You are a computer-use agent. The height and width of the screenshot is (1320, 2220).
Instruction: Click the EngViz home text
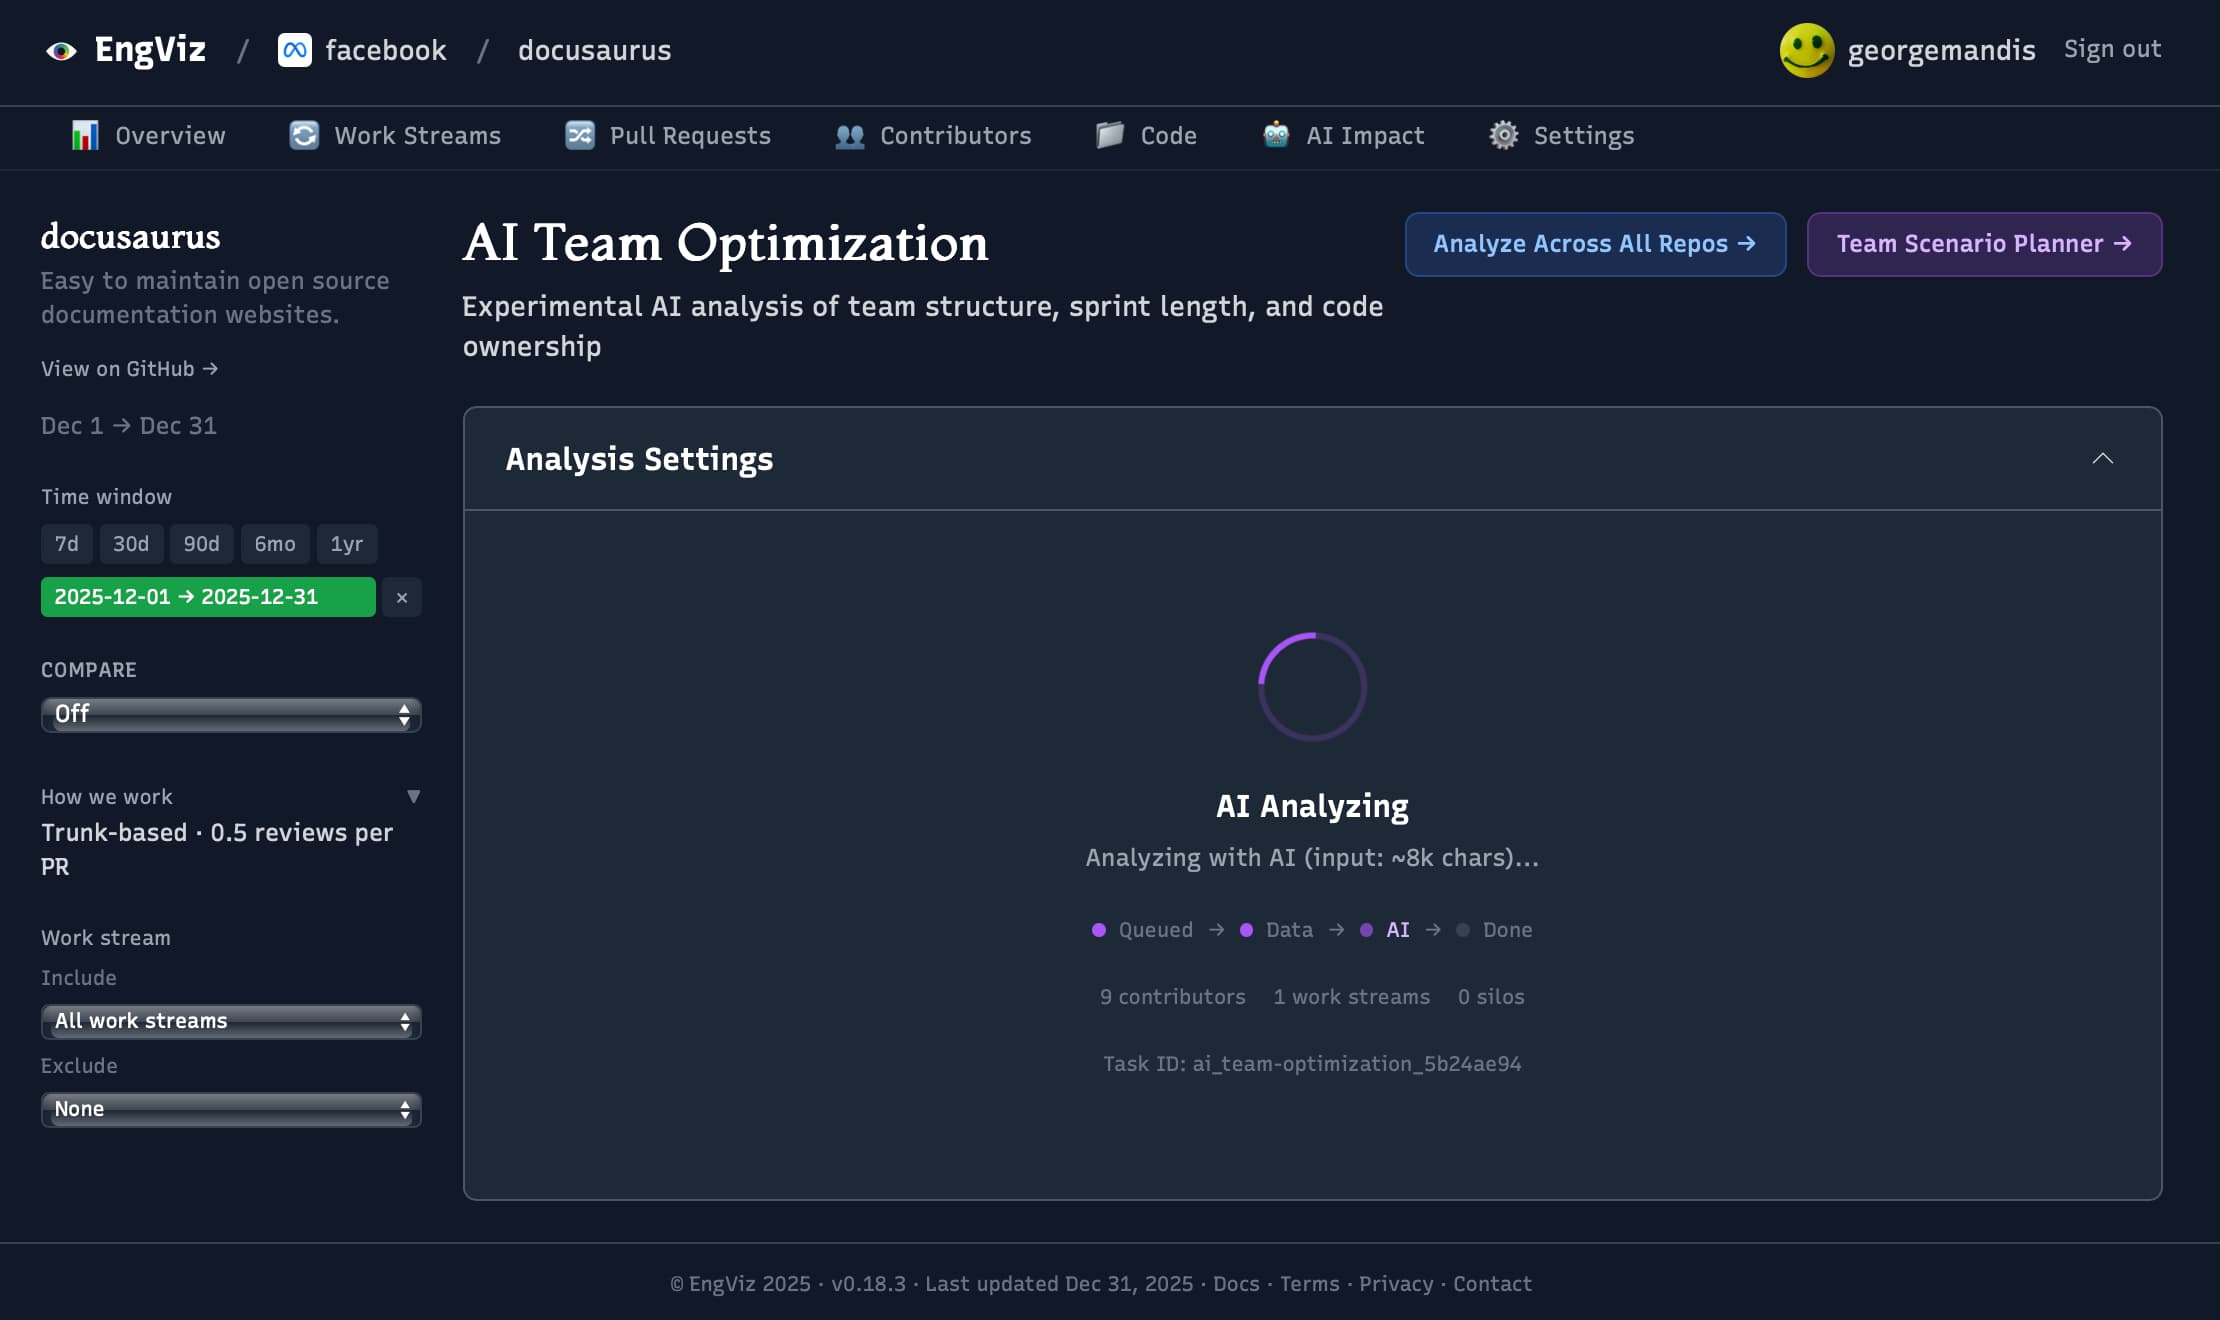(150, 49)
